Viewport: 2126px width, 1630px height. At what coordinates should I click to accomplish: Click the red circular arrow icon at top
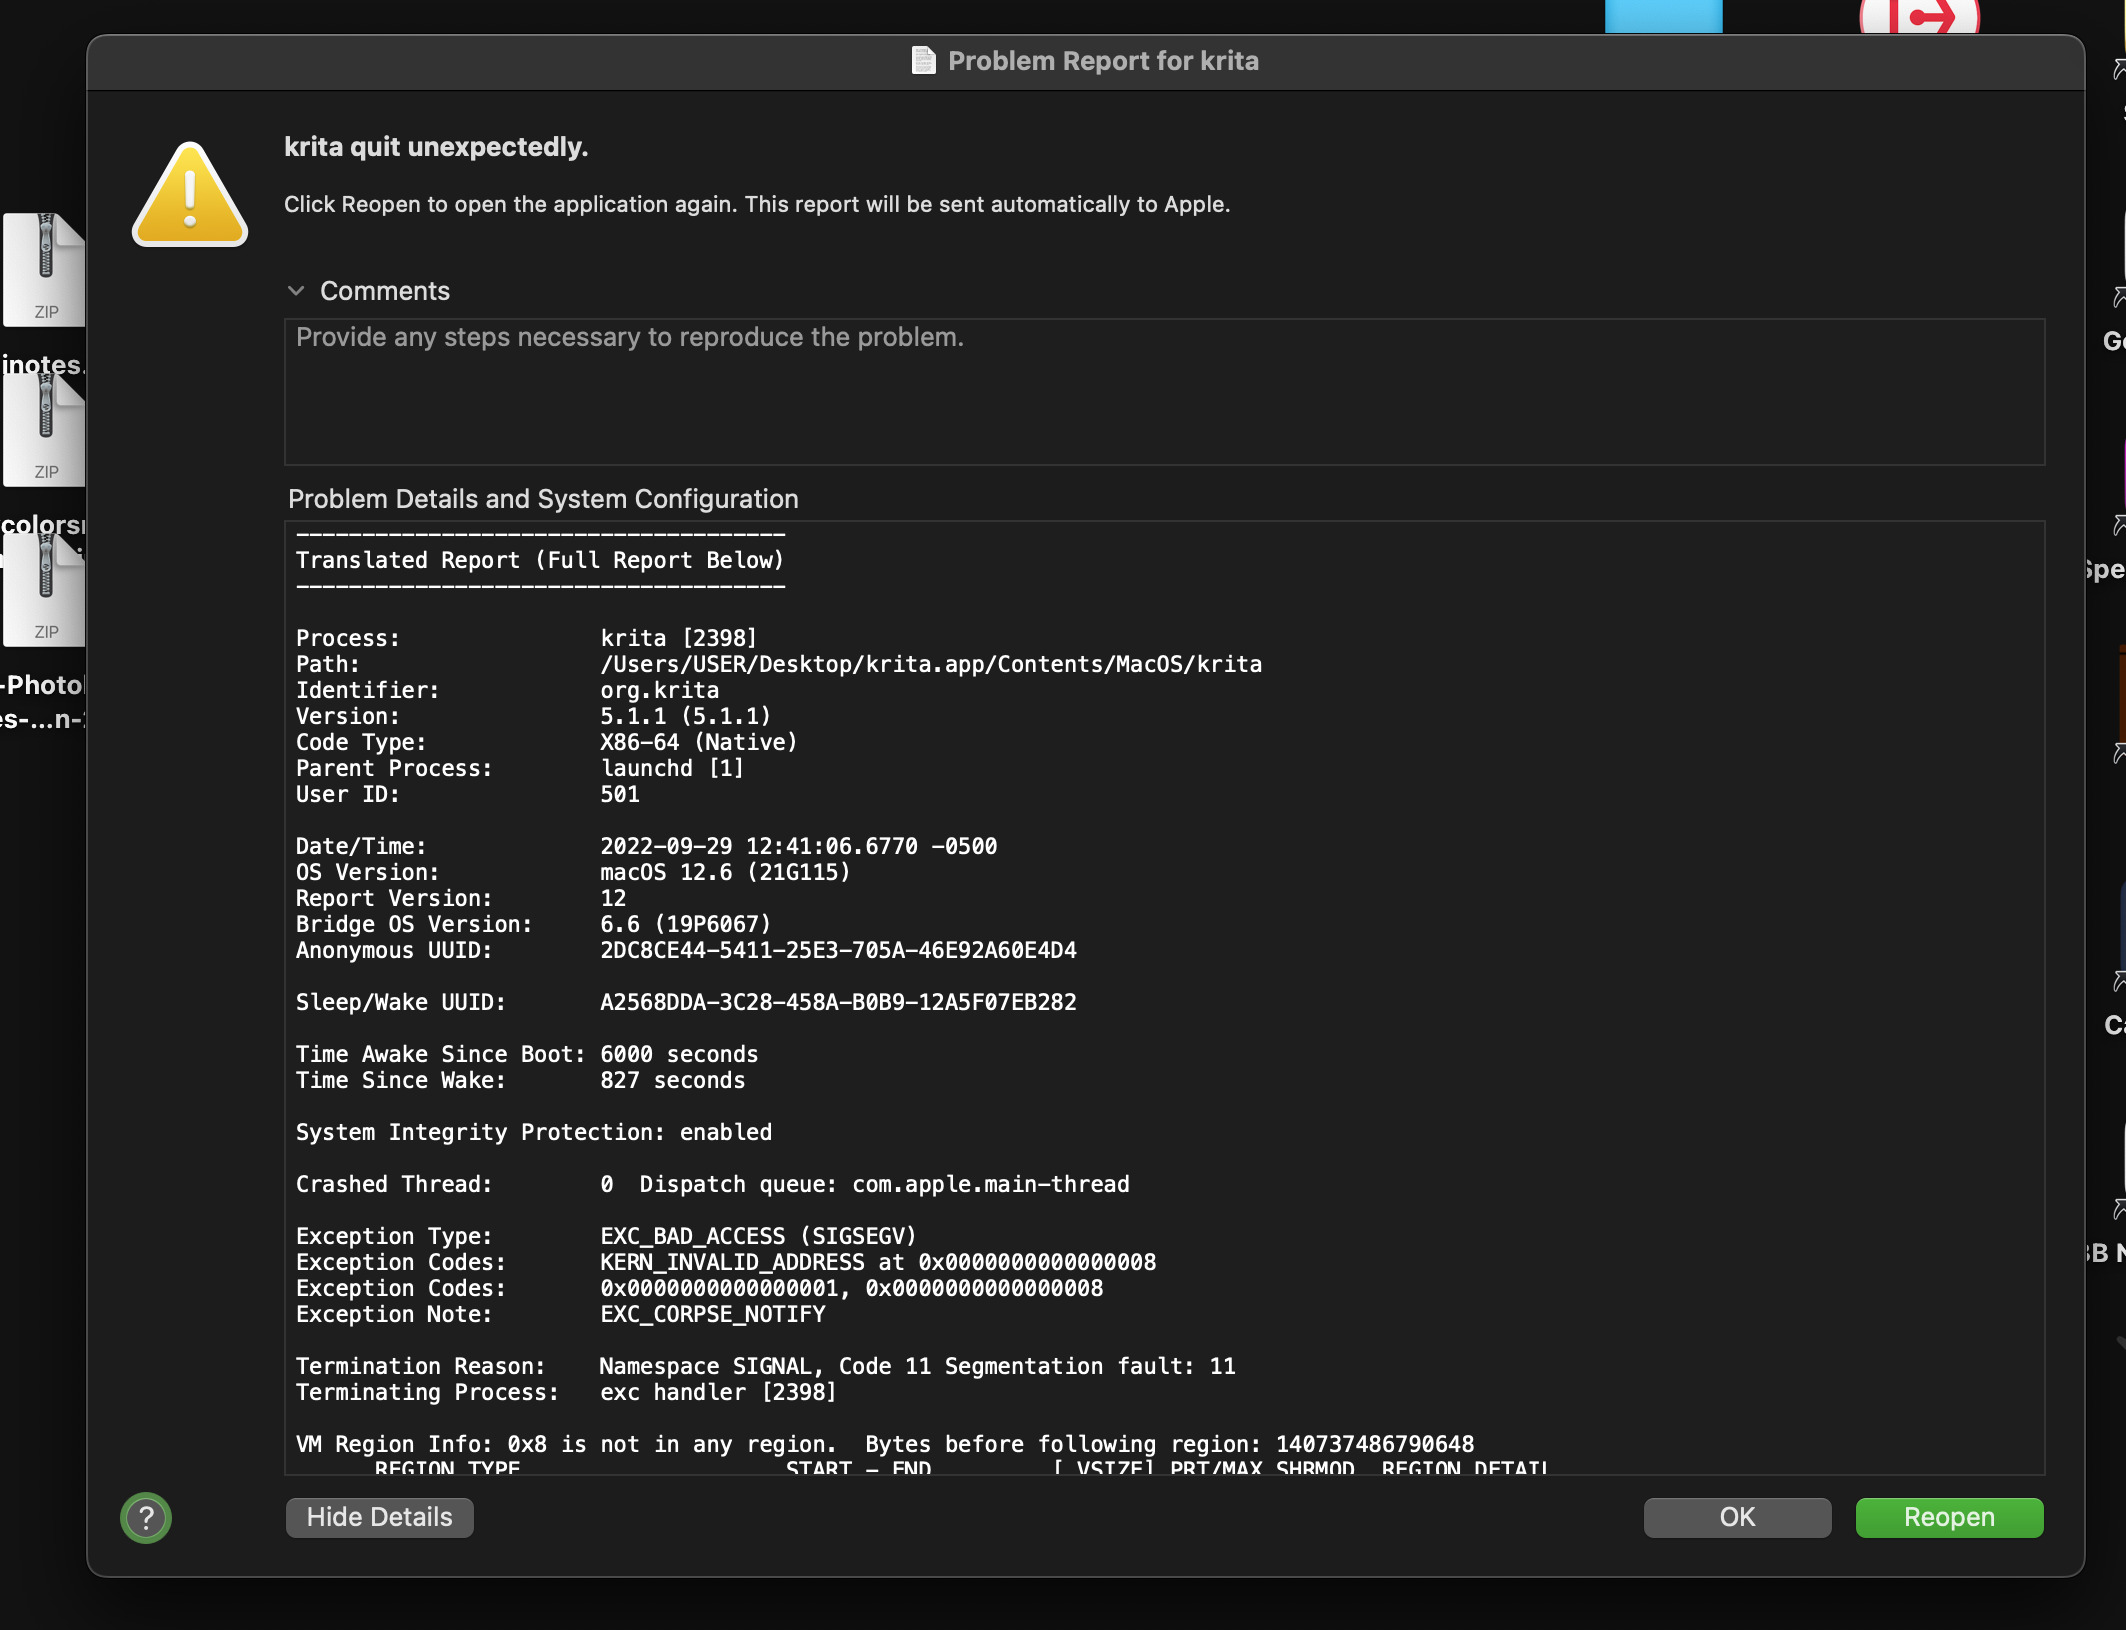pos(1918,16)
